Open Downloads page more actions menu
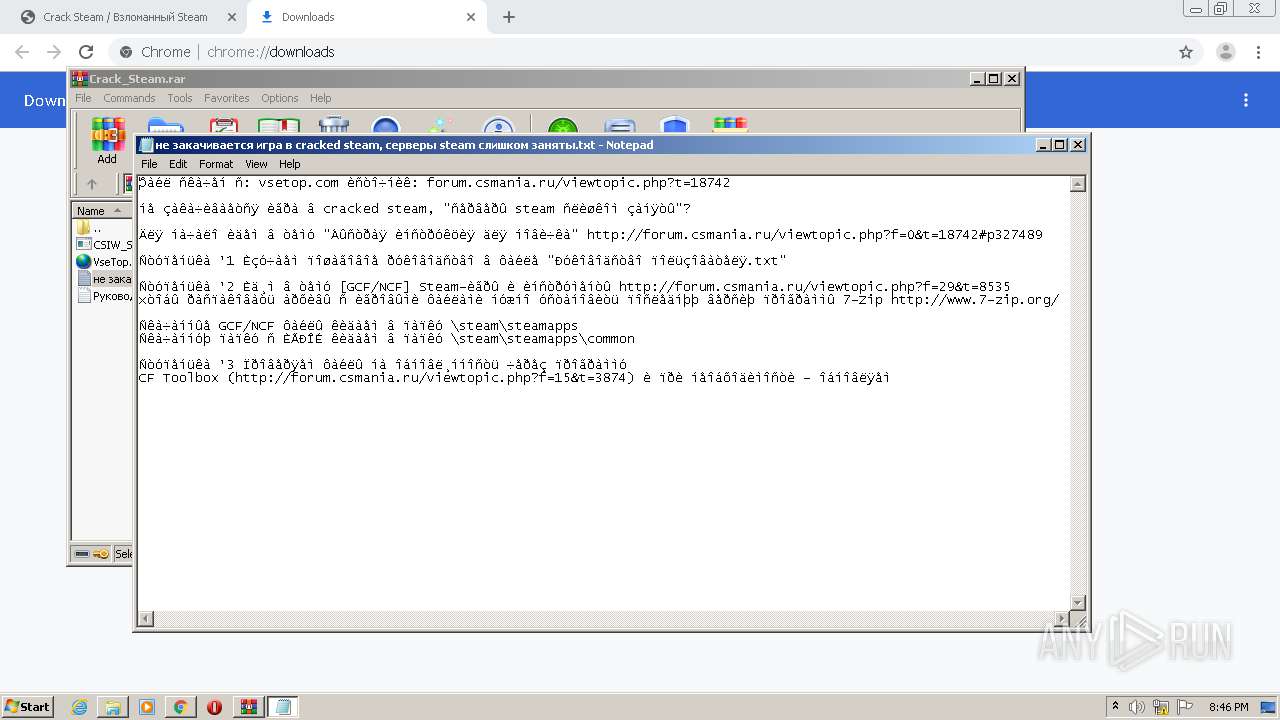1280x720 pixels. click(x=1246, y=100)
